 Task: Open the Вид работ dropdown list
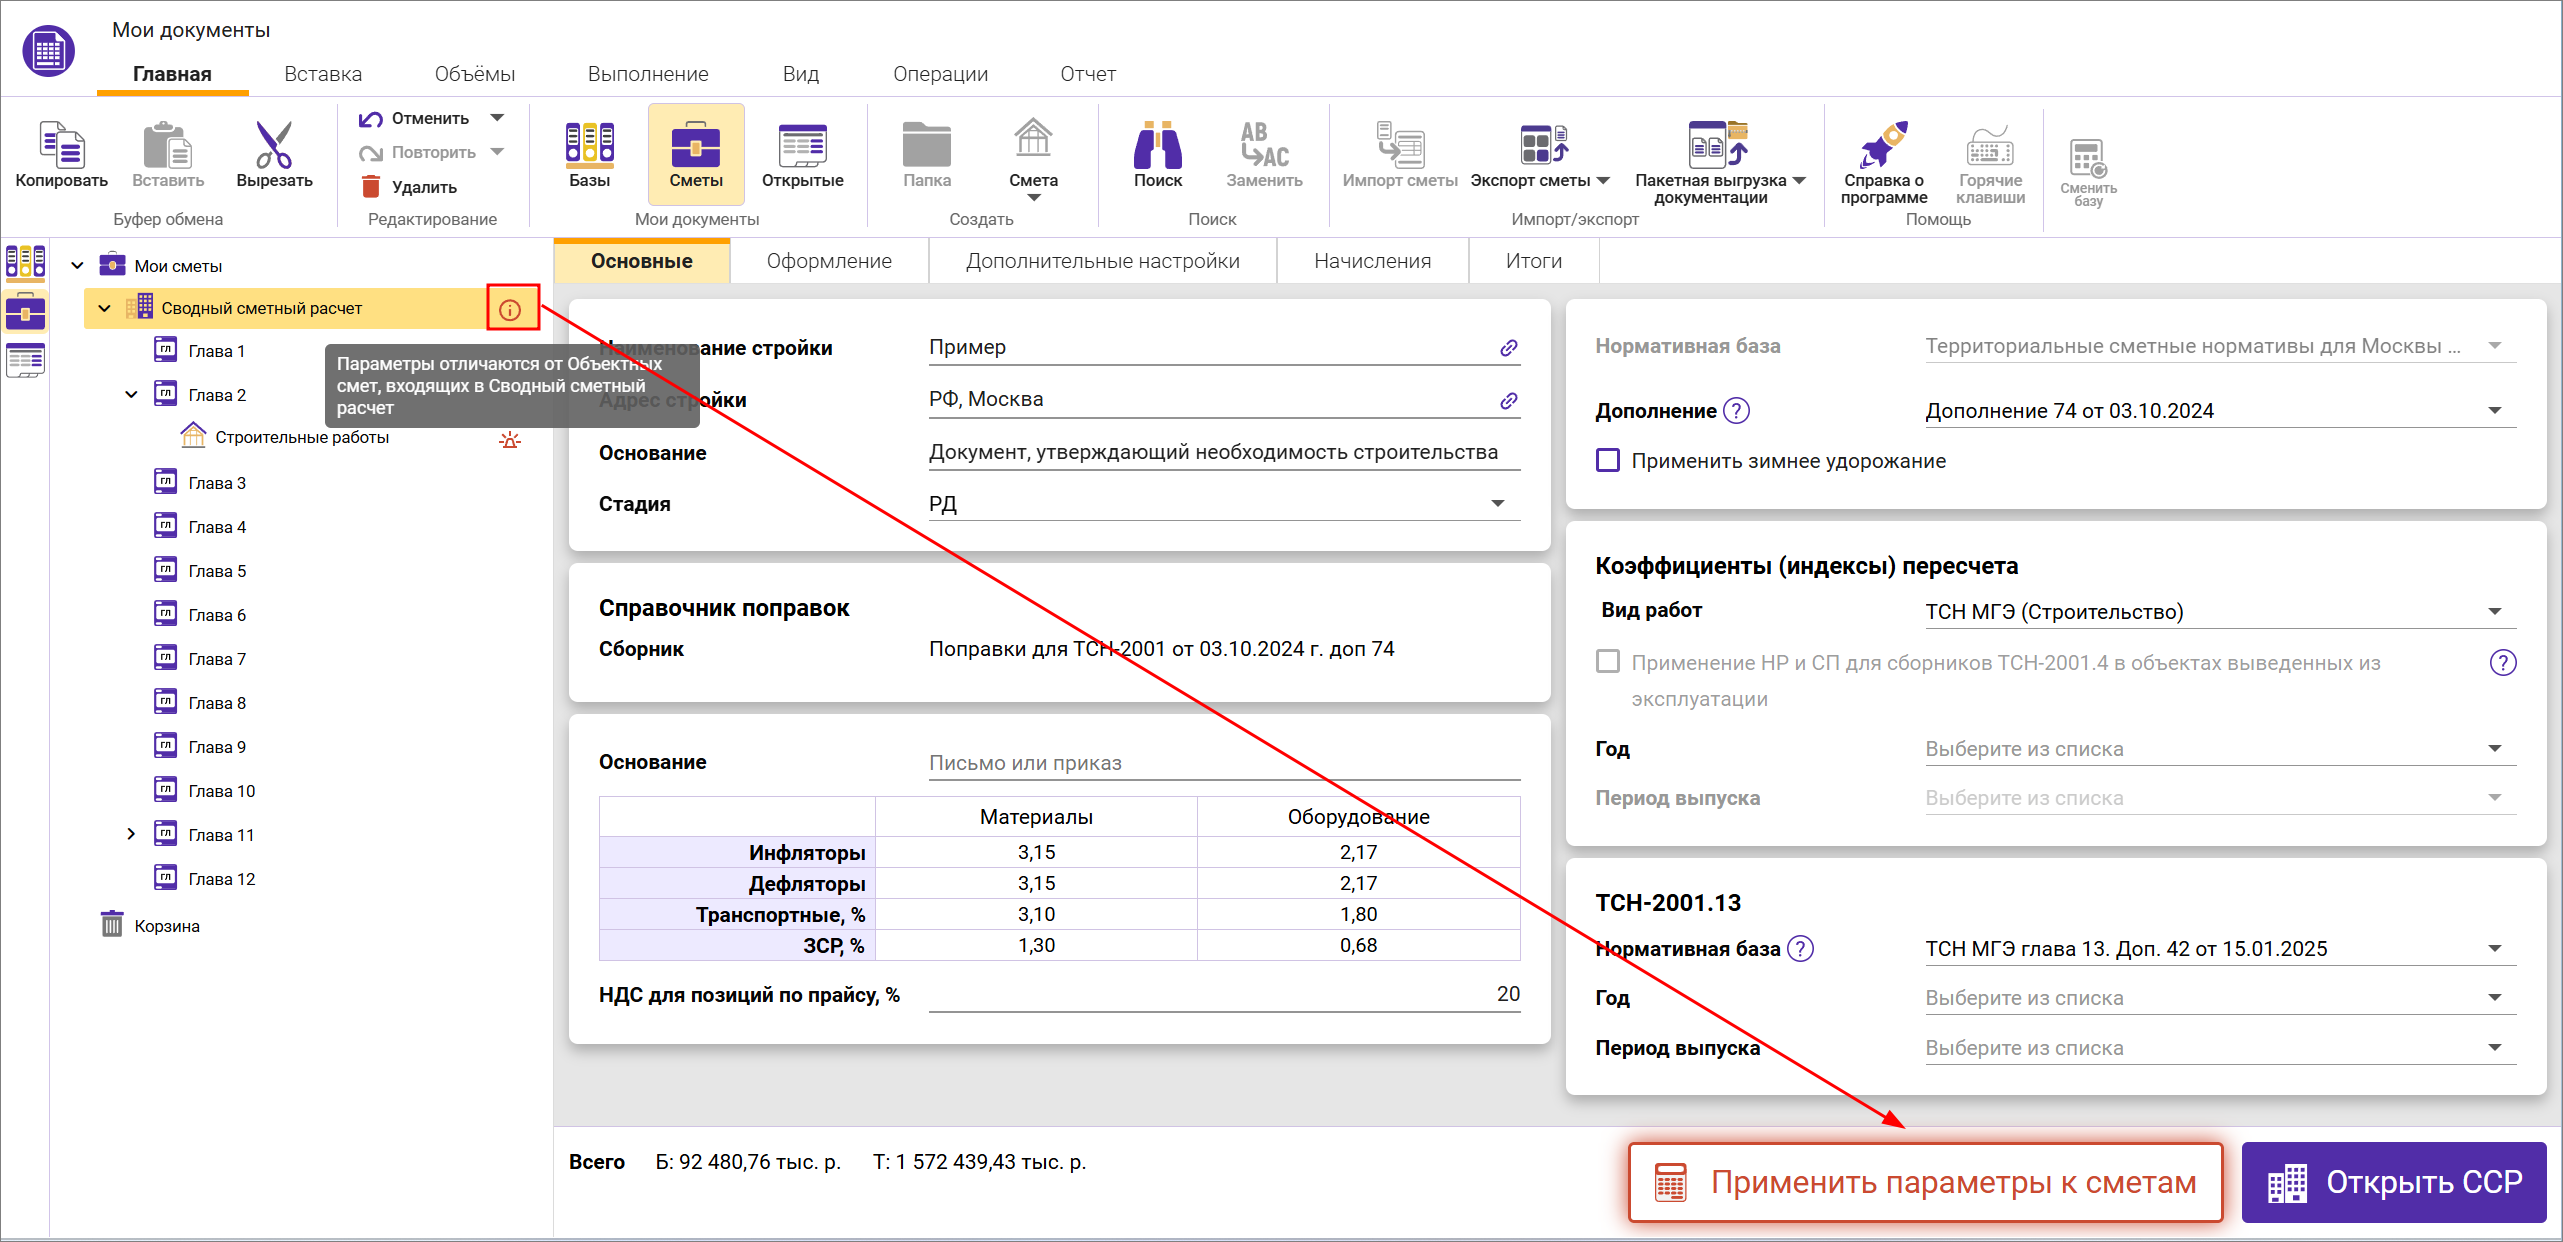coord(2494,612)
